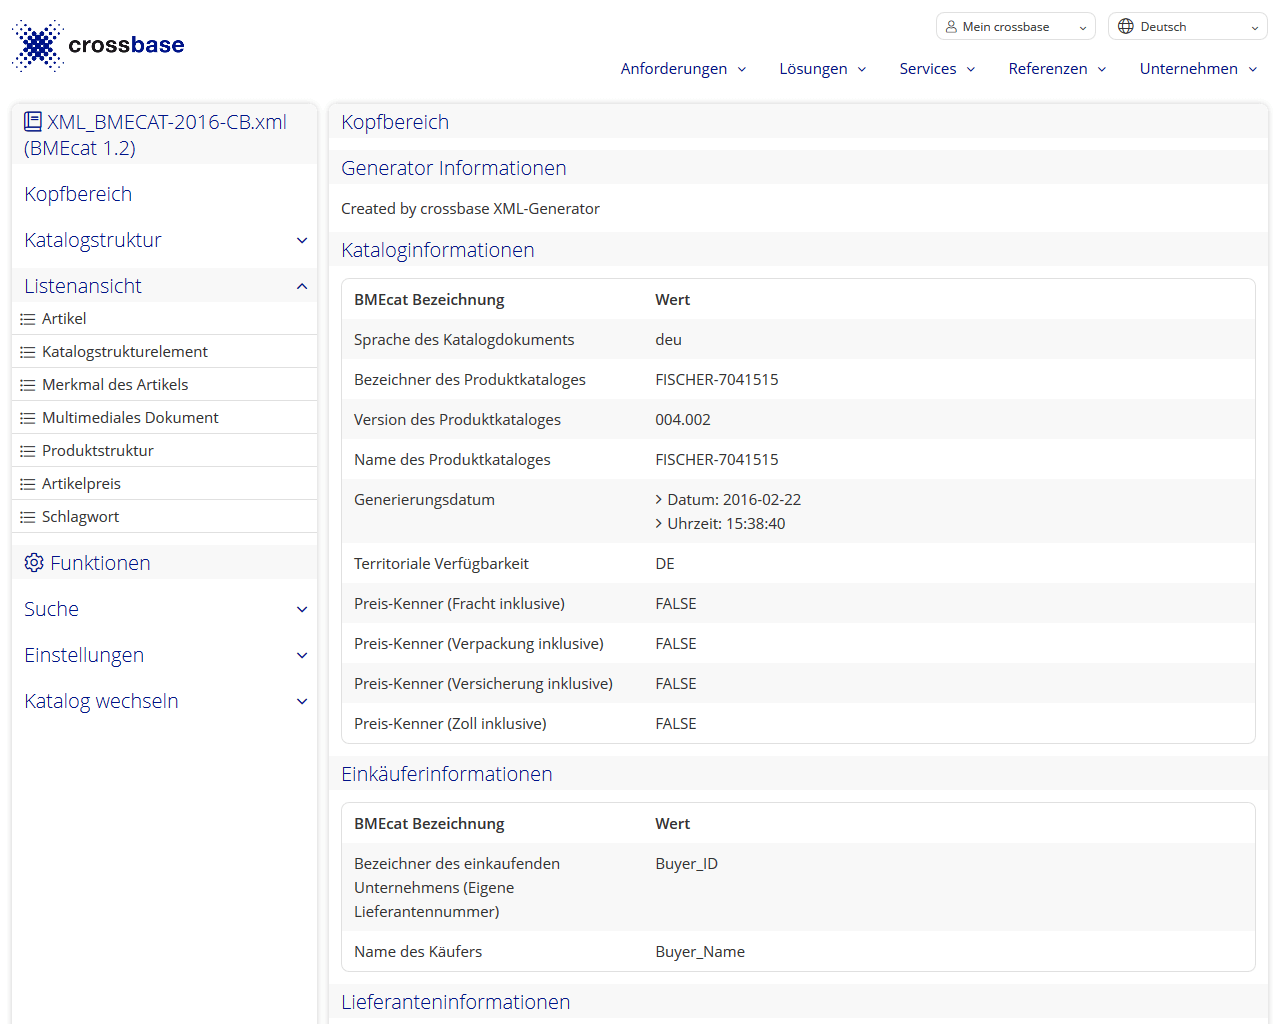Image resolution: width=1280 pixels, height=1024 pixels.
Task: Click the 'Territoriale Verfügbarkeit' label
Action: [441, 564]
